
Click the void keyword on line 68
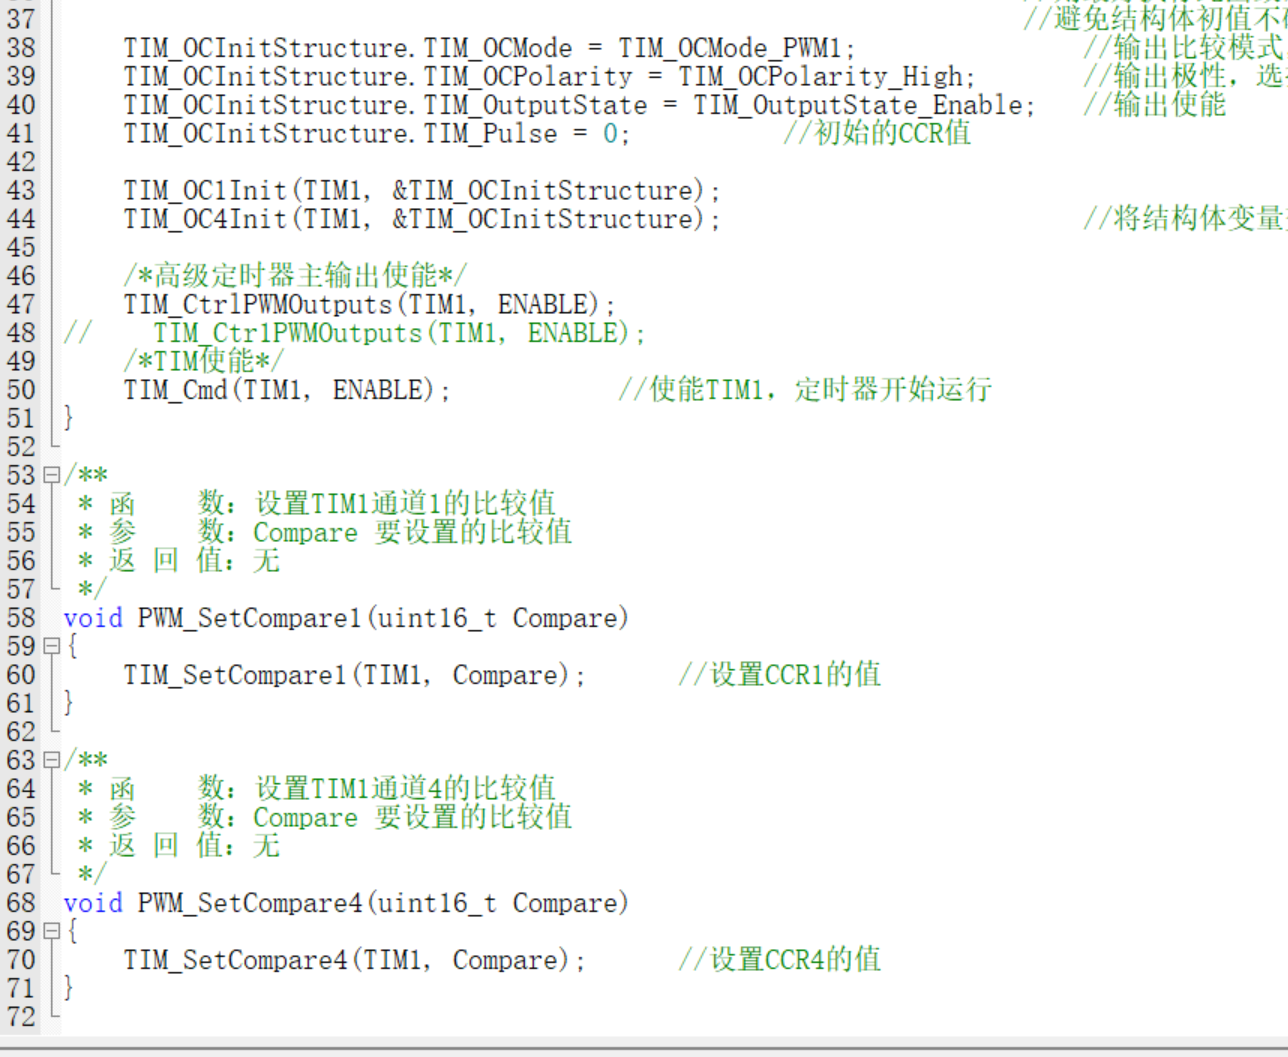(x=93, y=903)
